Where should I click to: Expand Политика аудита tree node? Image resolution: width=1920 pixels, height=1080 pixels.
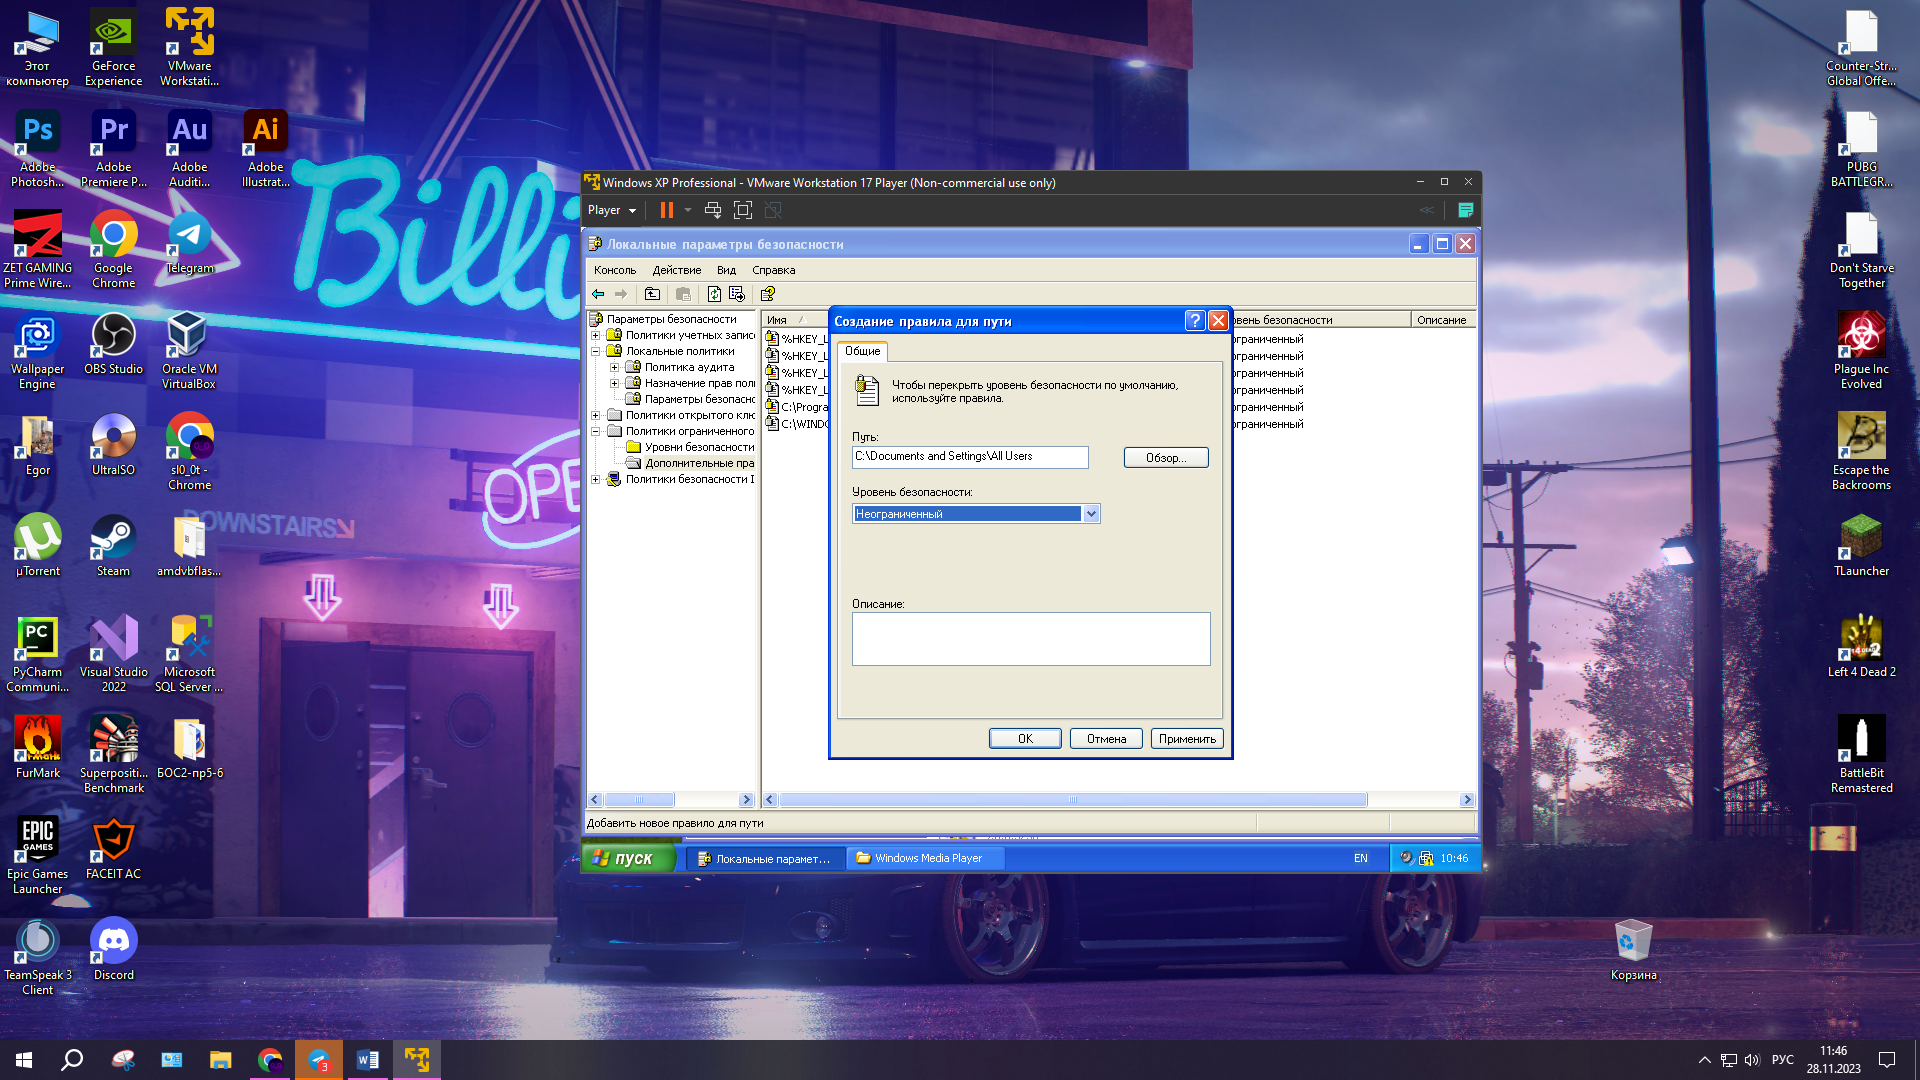615,367
